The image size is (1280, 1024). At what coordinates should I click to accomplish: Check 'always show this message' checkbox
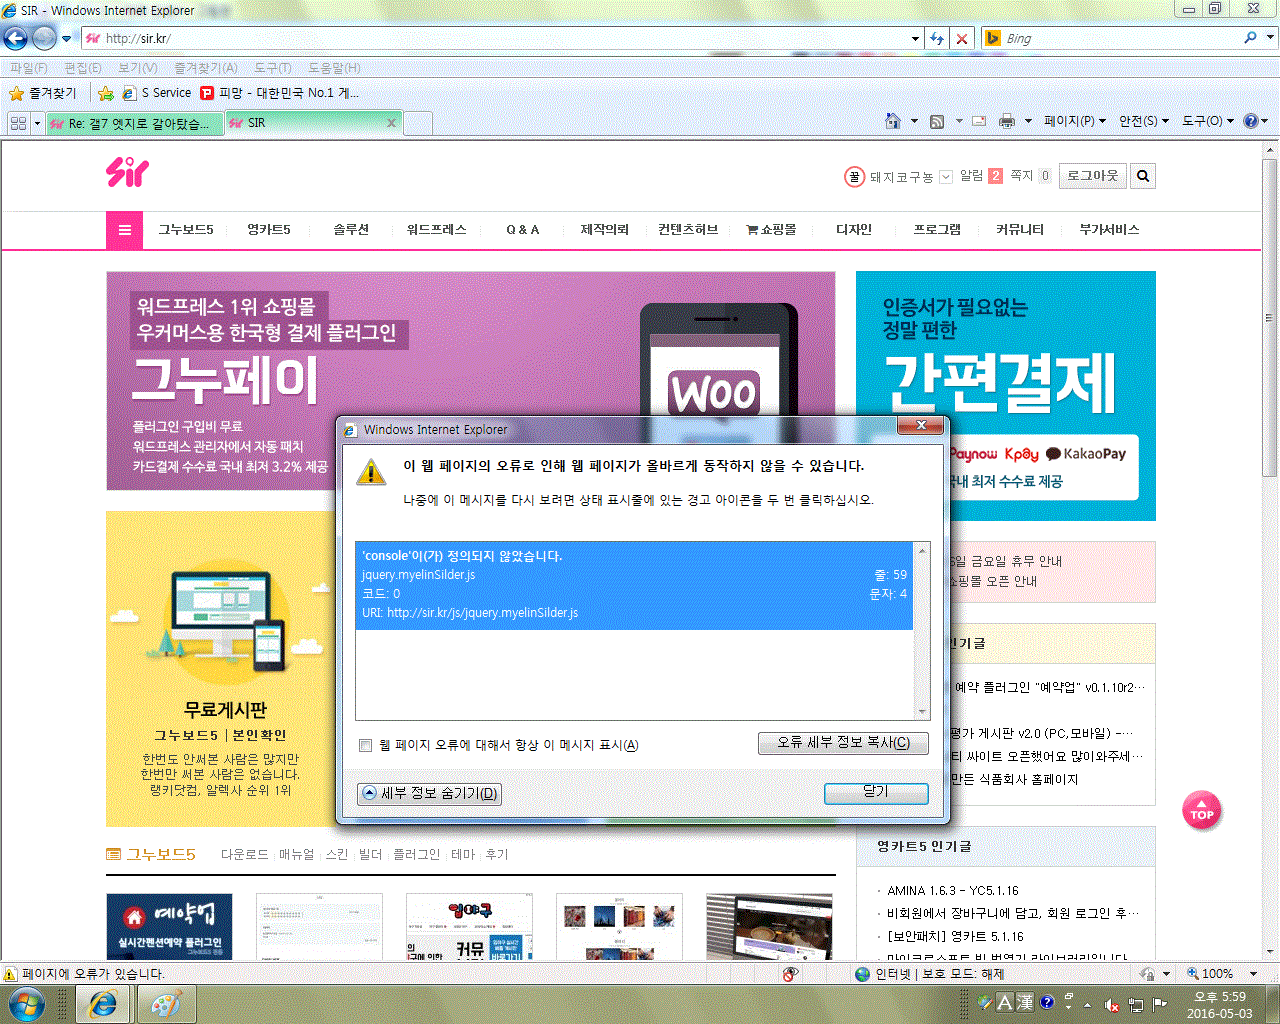click(x=365, y=745)
